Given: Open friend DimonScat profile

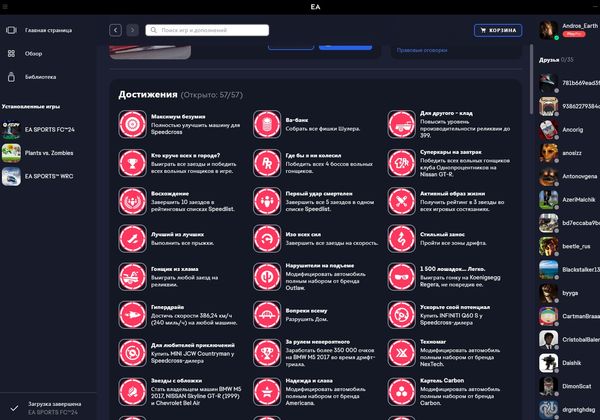Looking at the screenshot, I should point(569,386).
